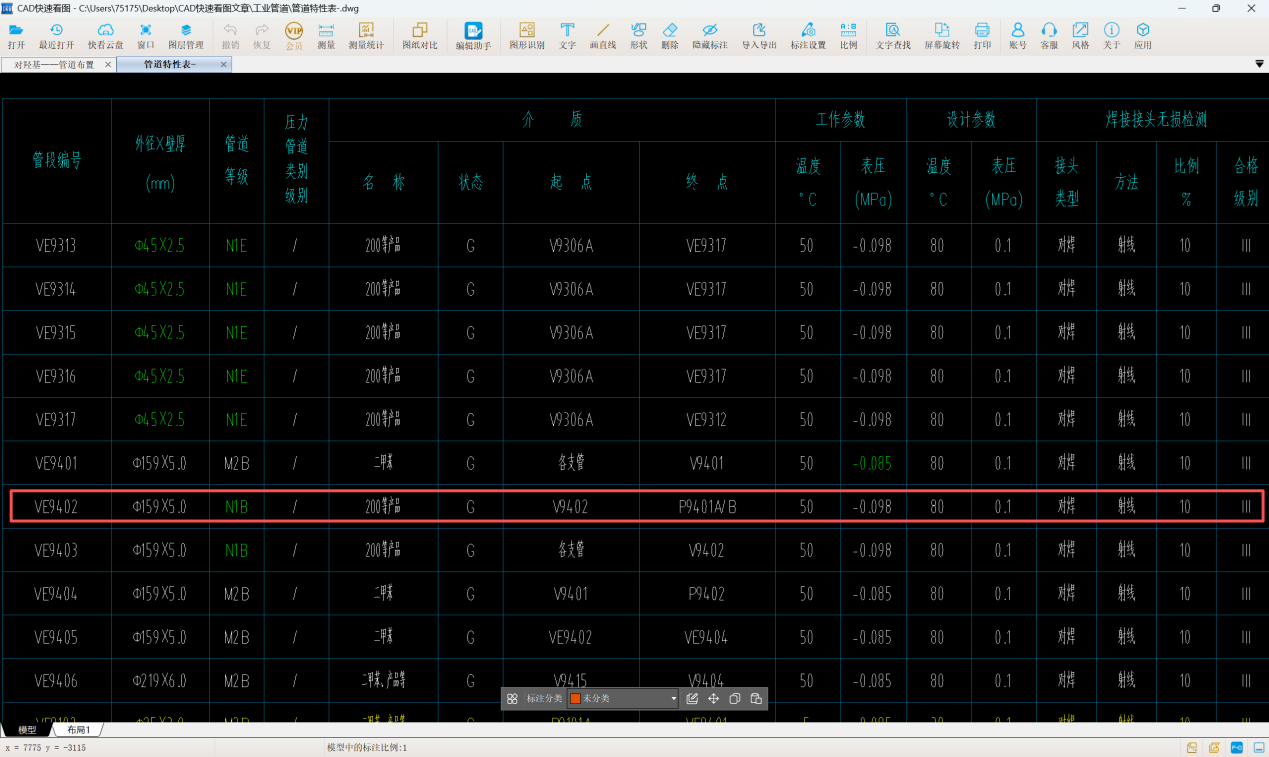This screenshot has height=757, width=1269.
Task: Click the 会员 VIP button
Action: [x=294, y=36]
